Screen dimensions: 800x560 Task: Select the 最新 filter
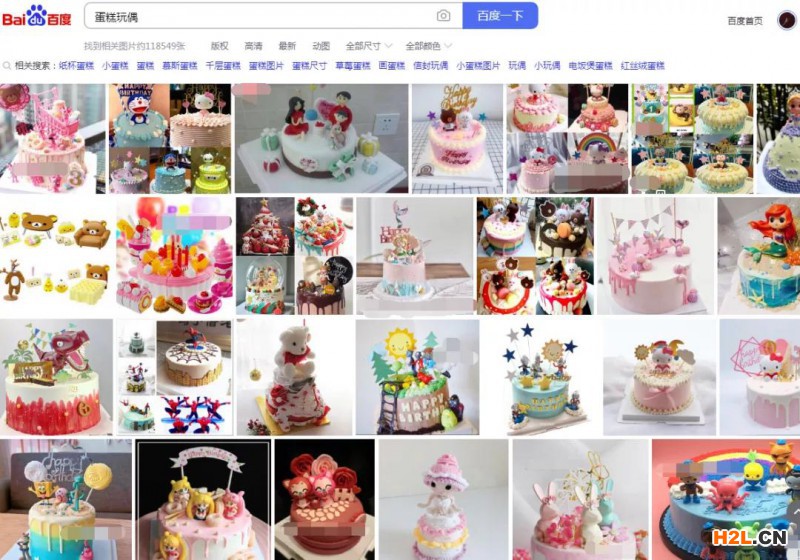(287, 46)
